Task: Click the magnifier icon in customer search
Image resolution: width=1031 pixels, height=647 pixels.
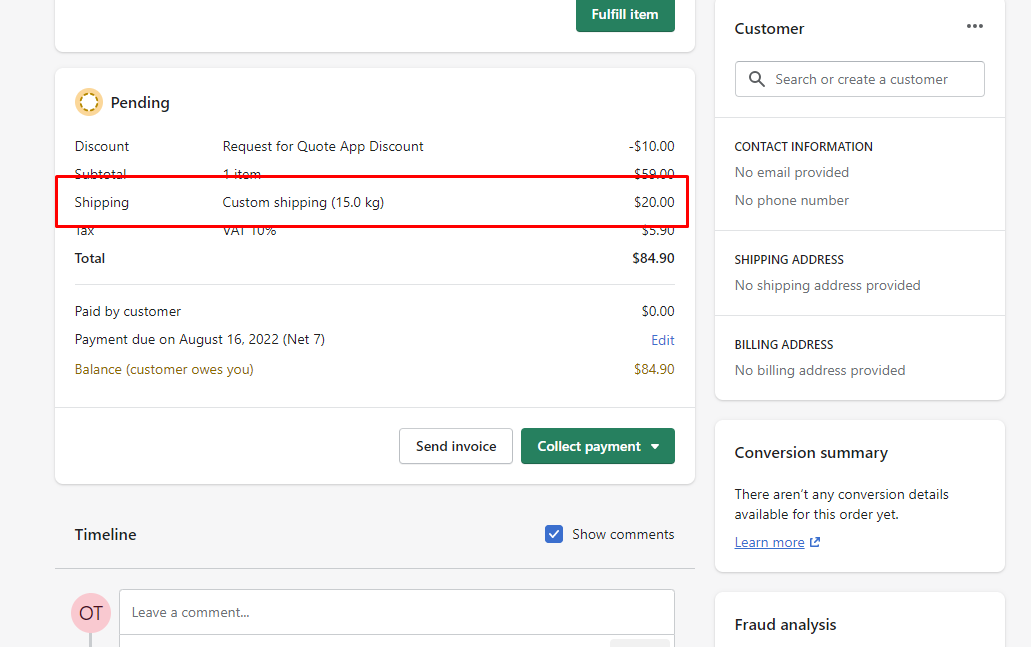Action: click(x=757, y=79)
